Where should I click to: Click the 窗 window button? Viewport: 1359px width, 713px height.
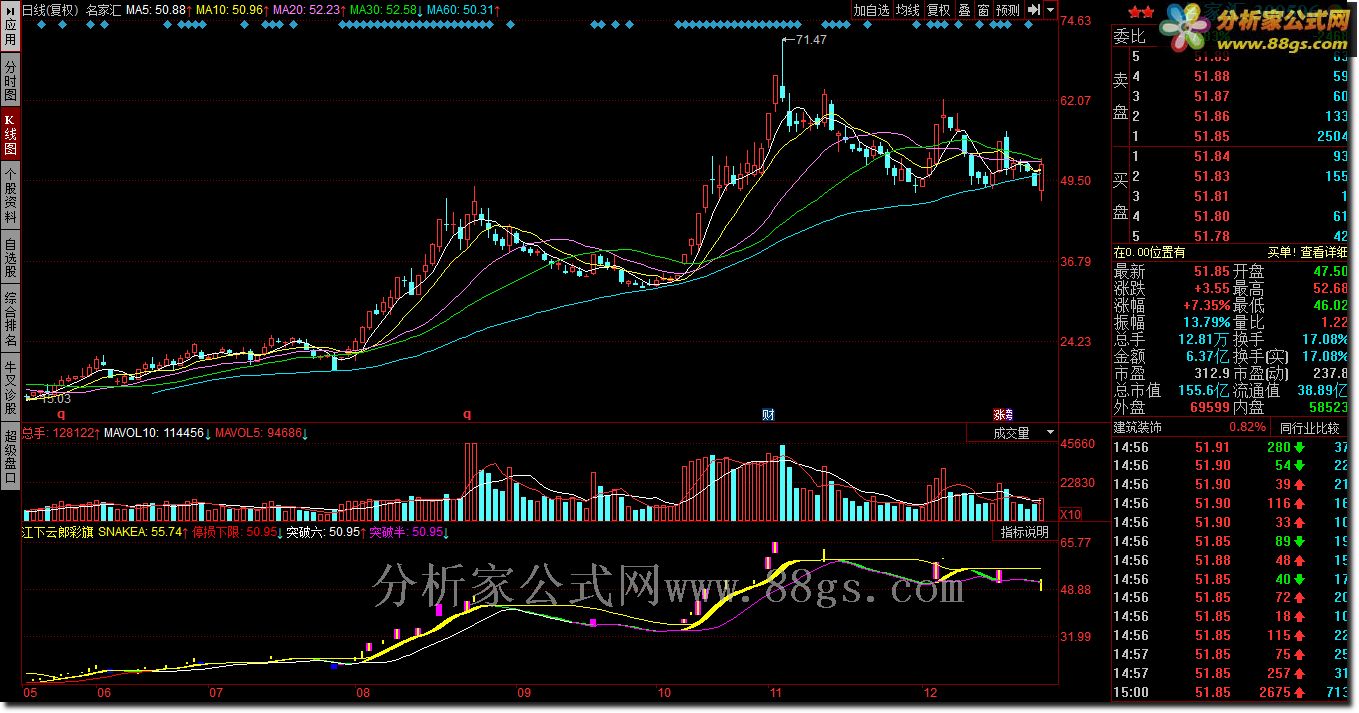[983, 10]
